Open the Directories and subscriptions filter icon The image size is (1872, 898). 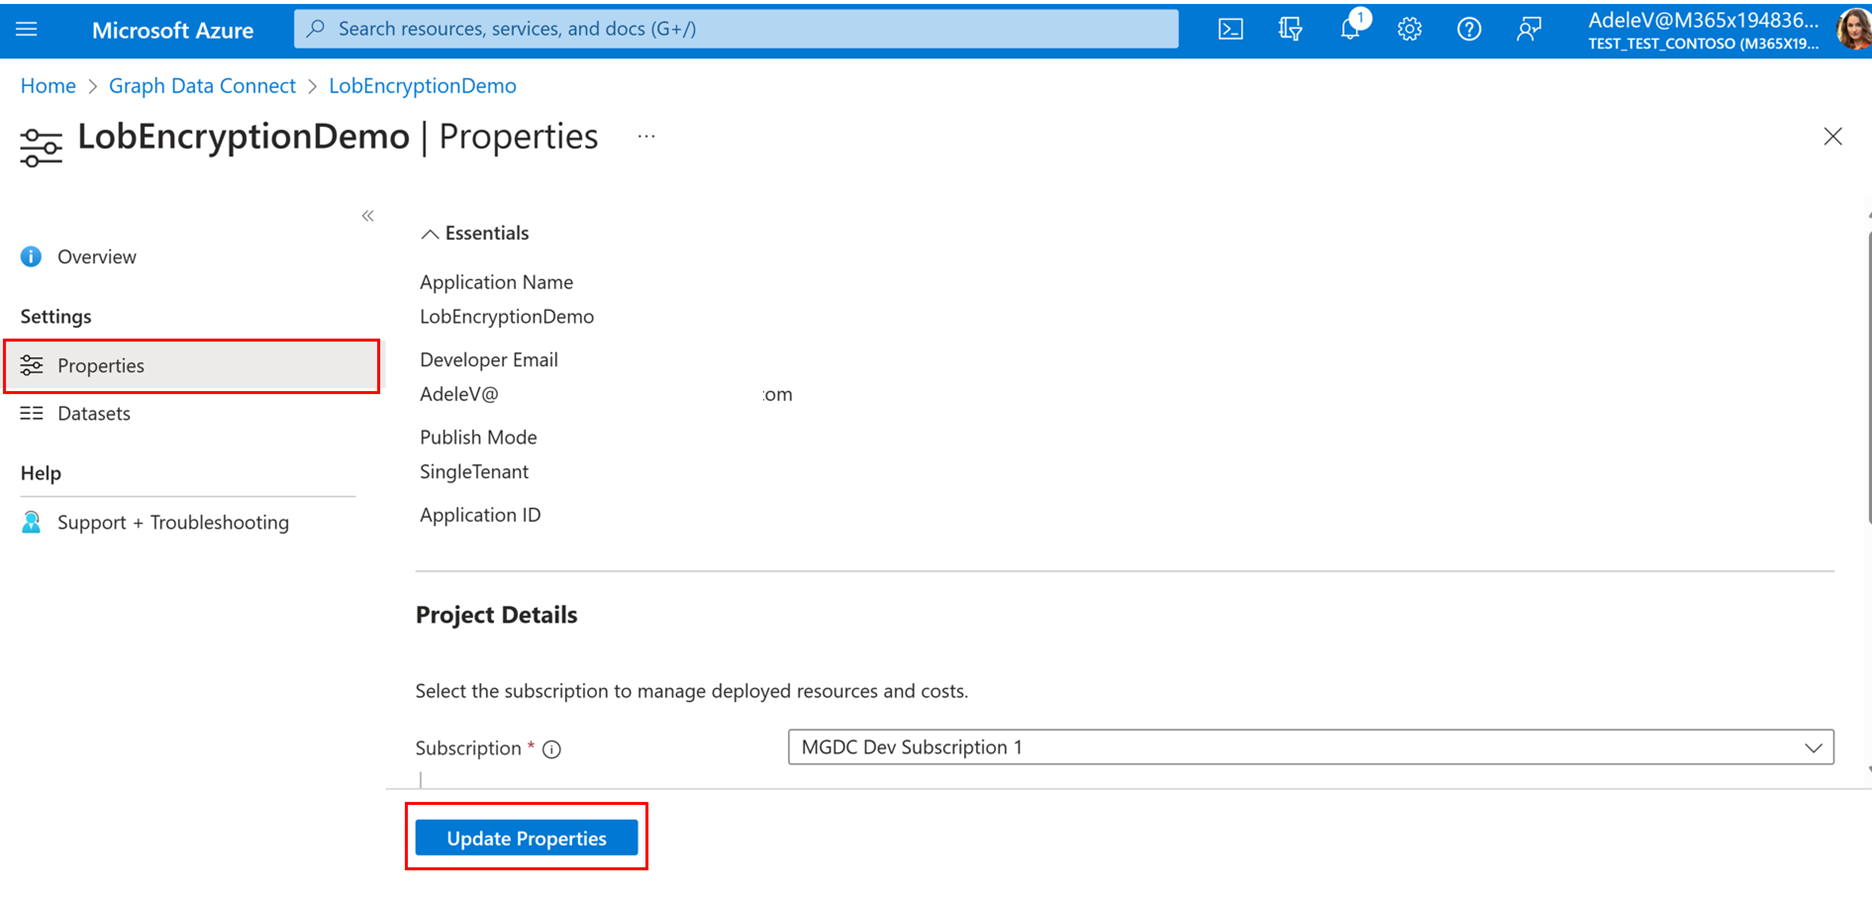(1290, 29)
